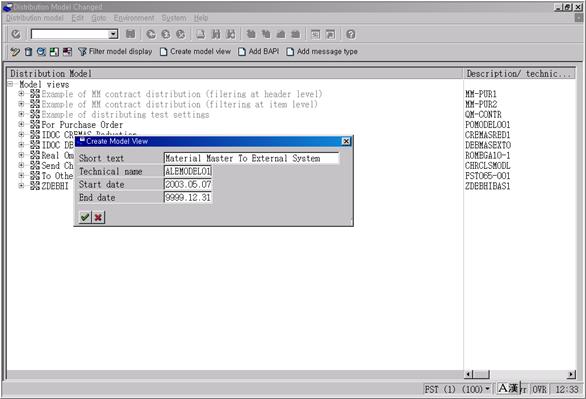Click the OVR insert mode indicator
This screenshot has width=586, height=399.
[539, 389]
